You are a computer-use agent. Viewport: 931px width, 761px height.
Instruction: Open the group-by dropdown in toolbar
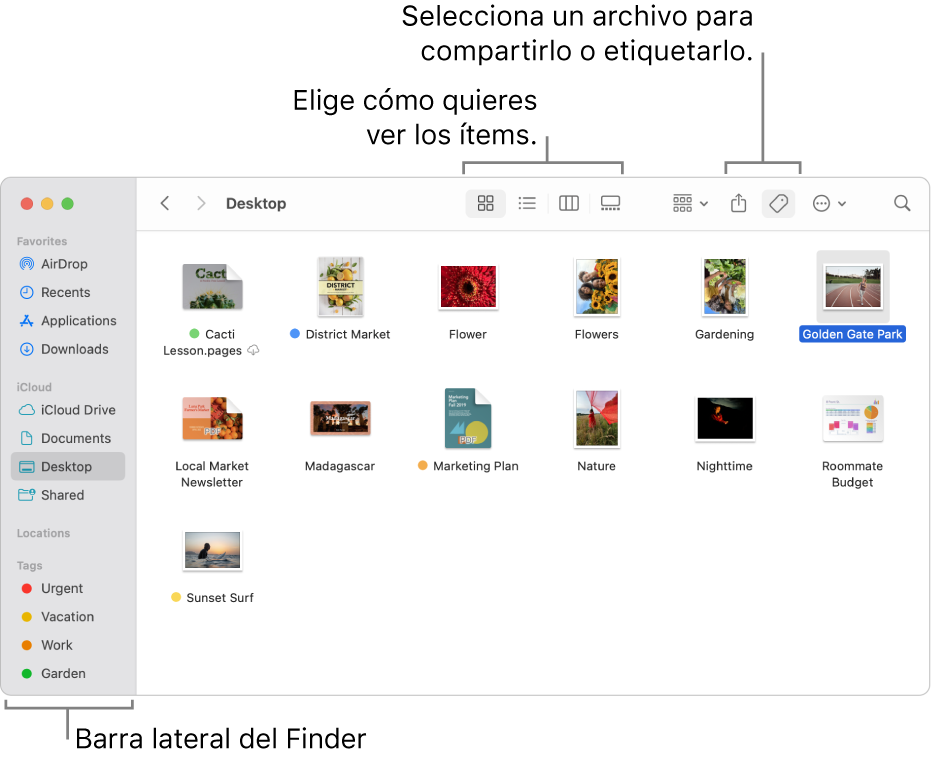click(690, 204)
